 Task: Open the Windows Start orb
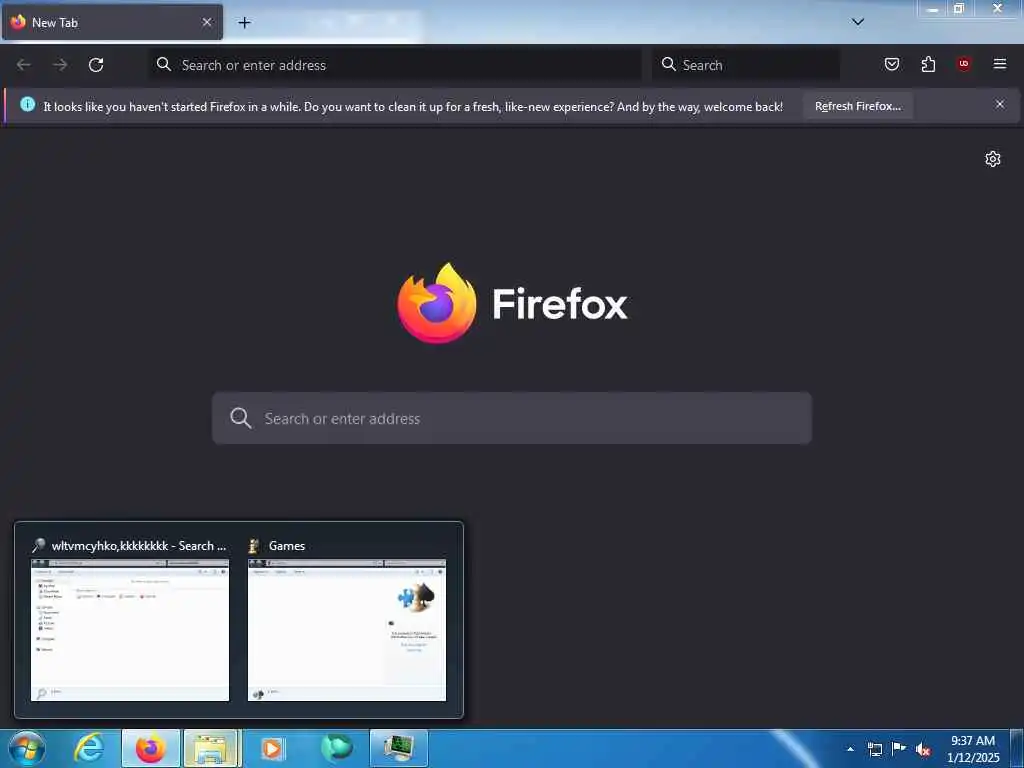pyautogui.click(x=27, y=748)
